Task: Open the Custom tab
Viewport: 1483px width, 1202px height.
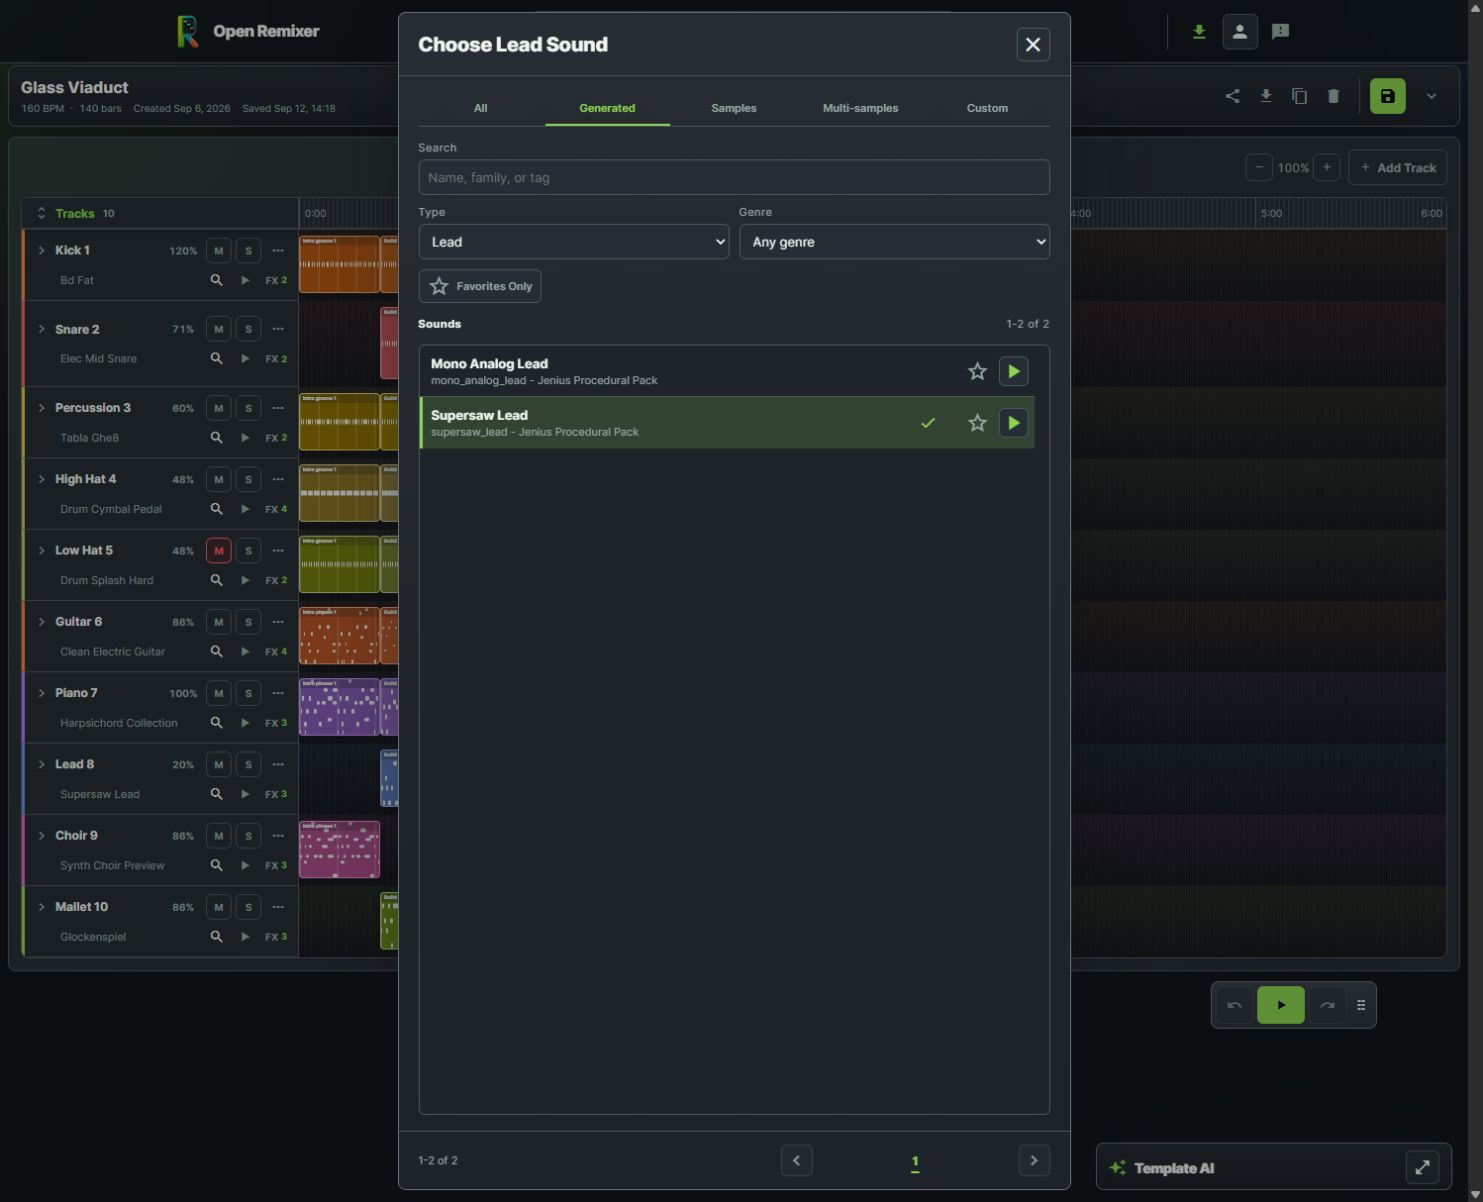Action: coord(987,108)
